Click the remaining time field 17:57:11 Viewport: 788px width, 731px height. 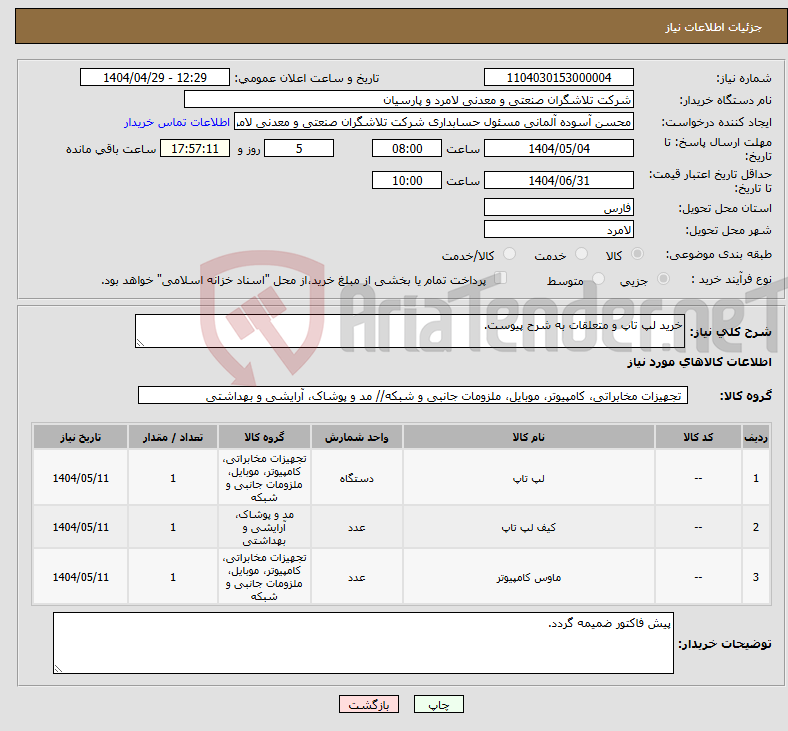[195, 148]
